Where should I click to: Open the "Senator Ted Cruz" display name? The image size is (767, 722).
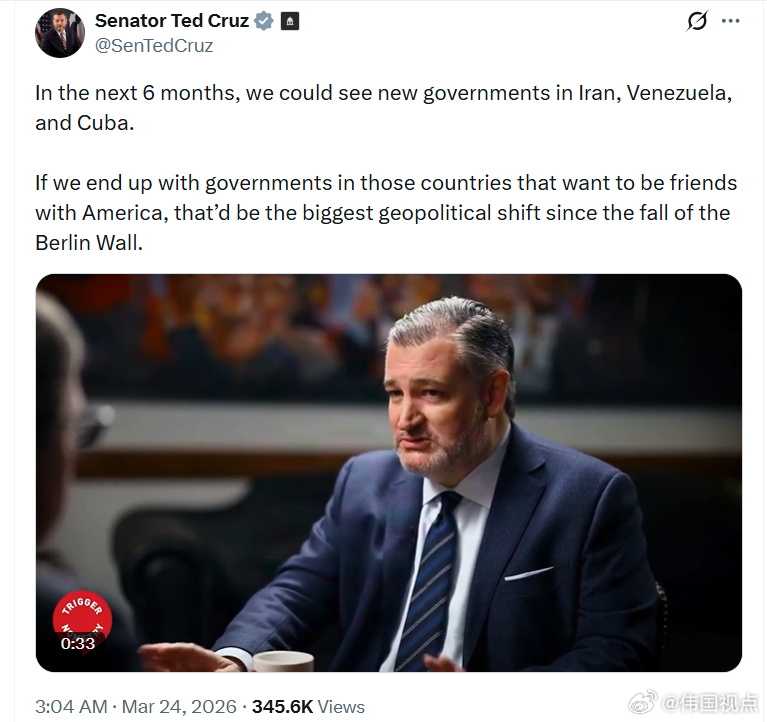172,21
